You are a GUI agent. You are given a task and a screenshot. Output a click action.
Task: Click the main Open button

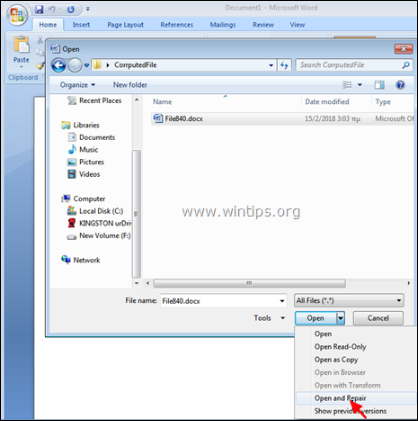315,318
